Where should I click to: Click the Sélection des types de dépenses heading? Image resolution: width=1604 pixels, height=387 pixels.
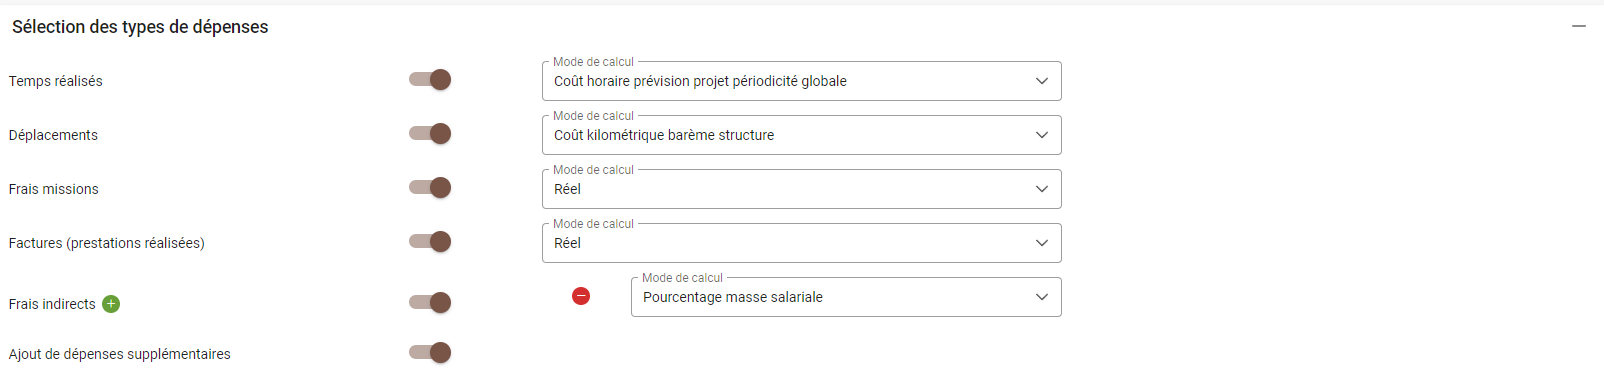pyautogui.click(x=140, y=27)
